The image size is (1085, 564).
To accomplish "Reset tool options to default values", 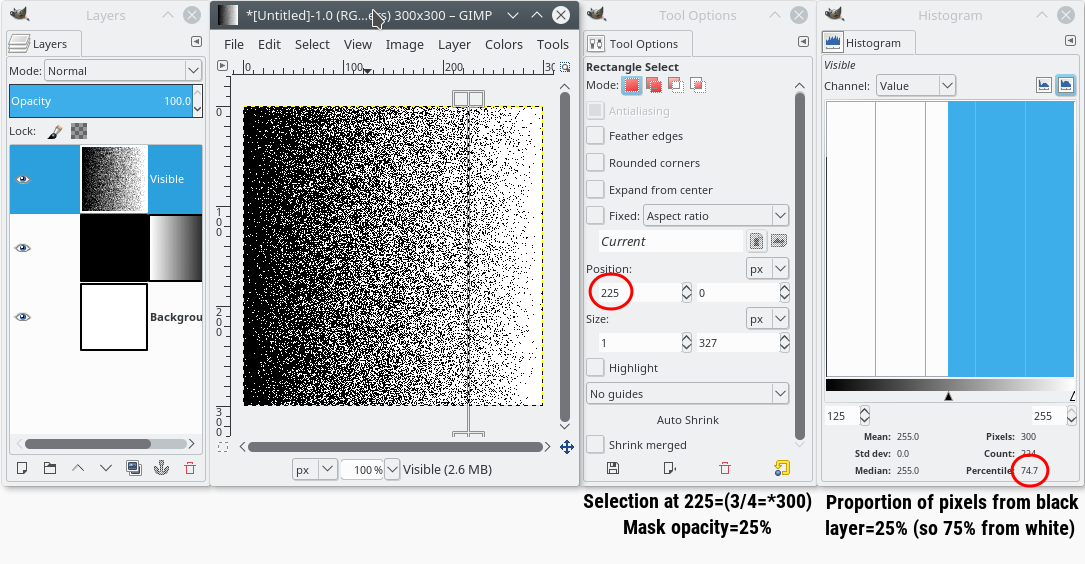I will pos(782,468).
